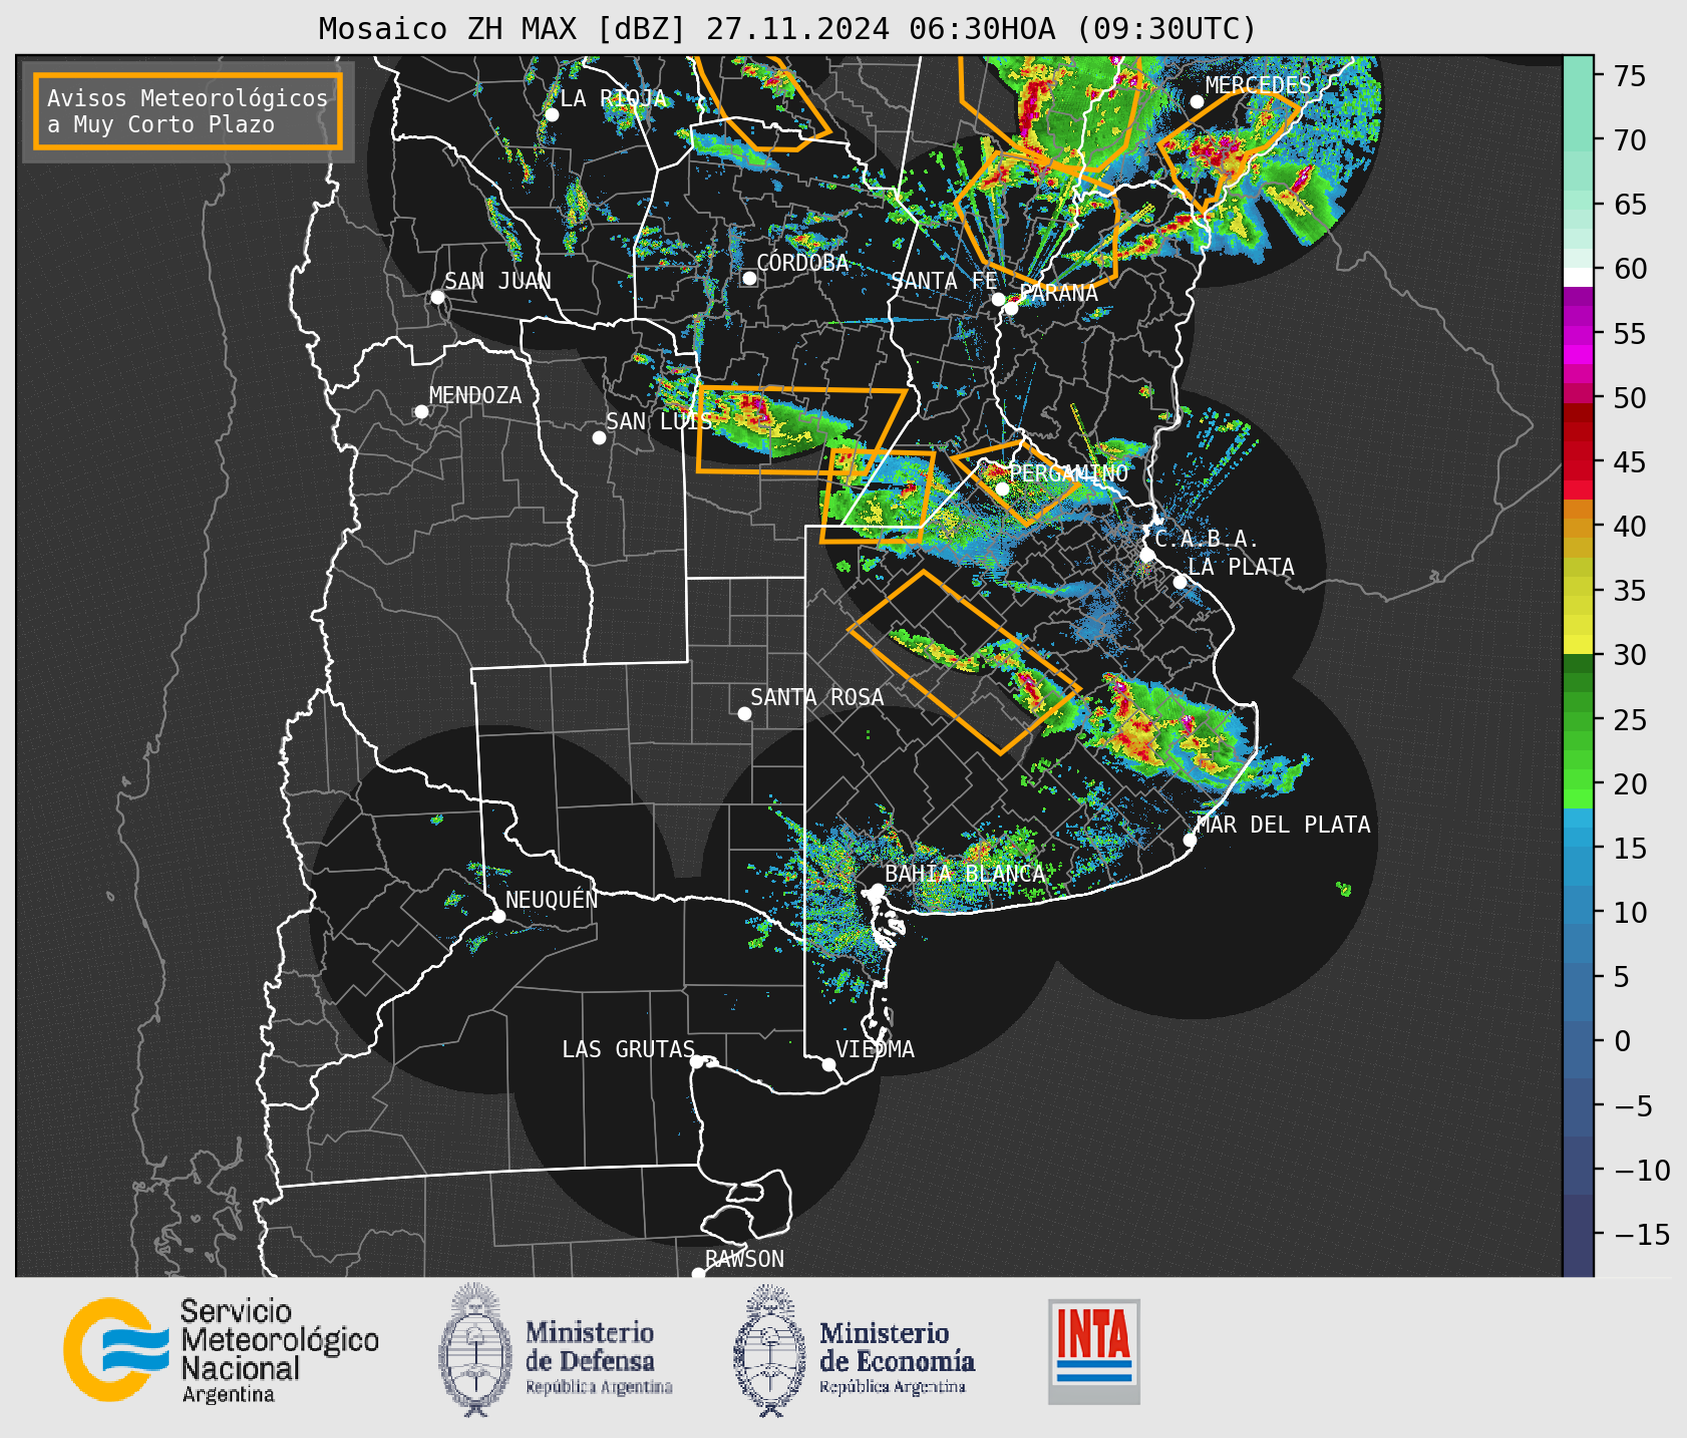The width and height of the screenshot is (1687, 1438).
Task: Select the SANTA FE city label
Action: pos(944,281)
